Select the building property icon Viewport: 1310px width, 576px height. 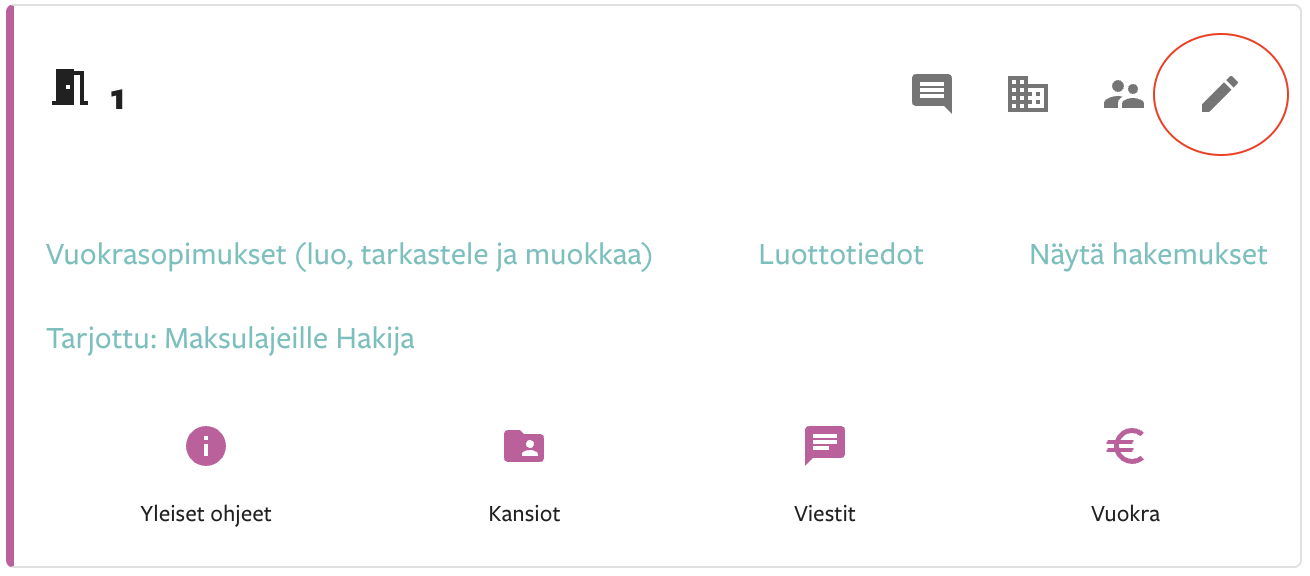pyautogui.click(x=1027, y=95)
